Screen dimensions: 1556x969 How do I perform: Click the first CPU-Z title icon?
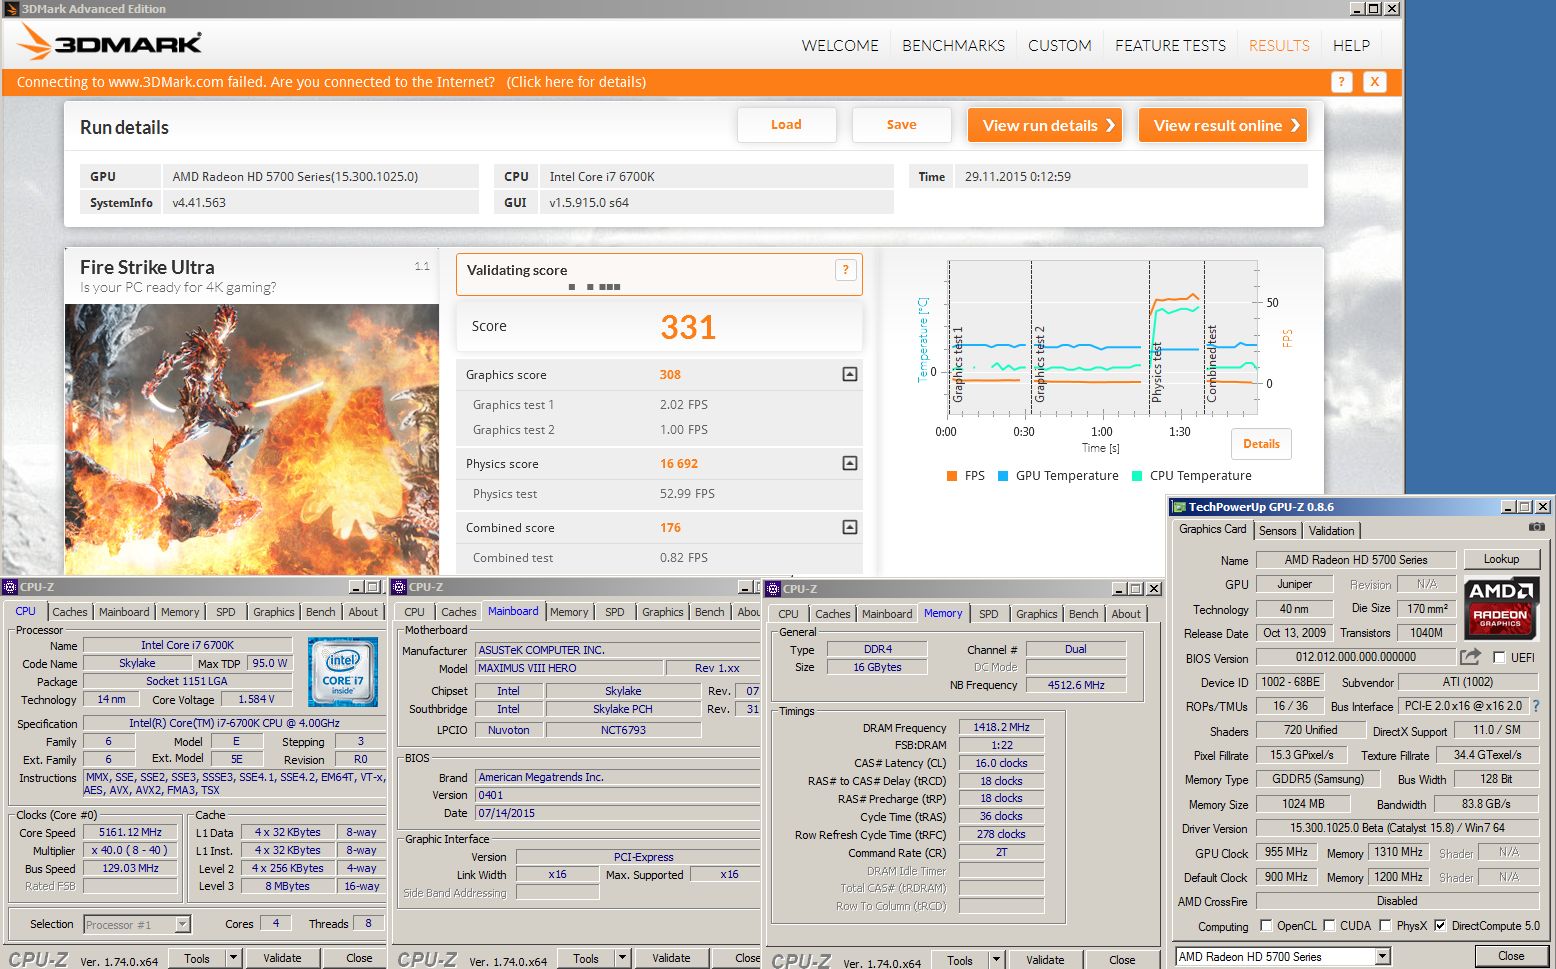click(x=10, y=587)
